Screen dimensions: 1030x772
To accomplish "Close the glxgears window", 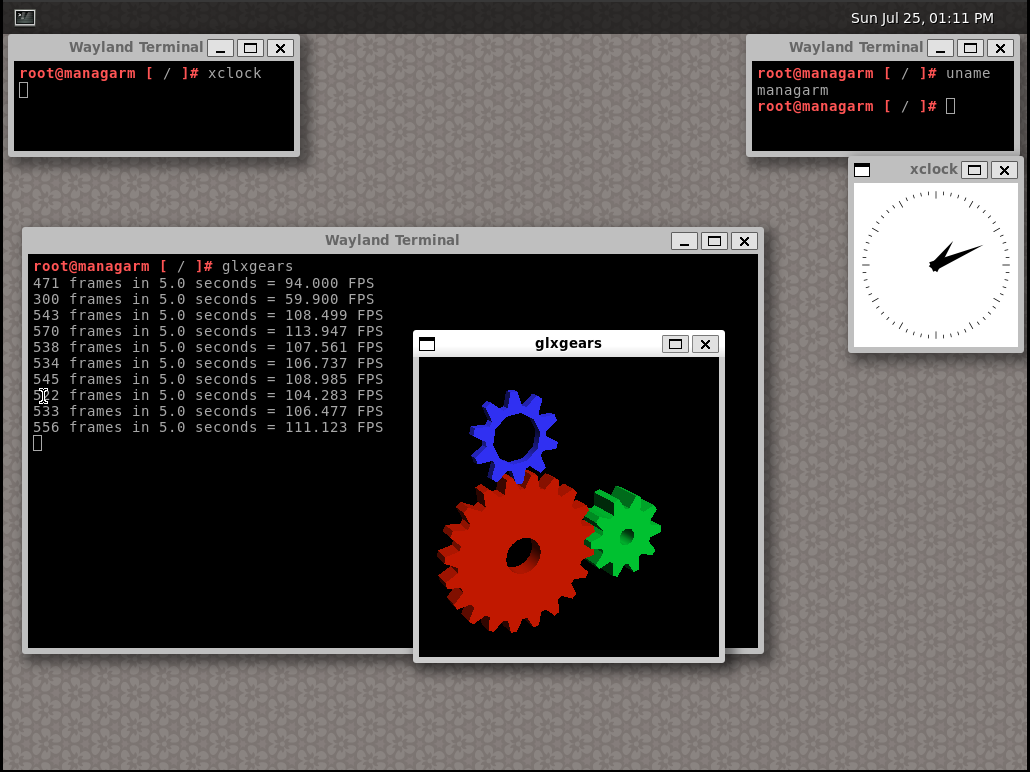I will (705, 344).
